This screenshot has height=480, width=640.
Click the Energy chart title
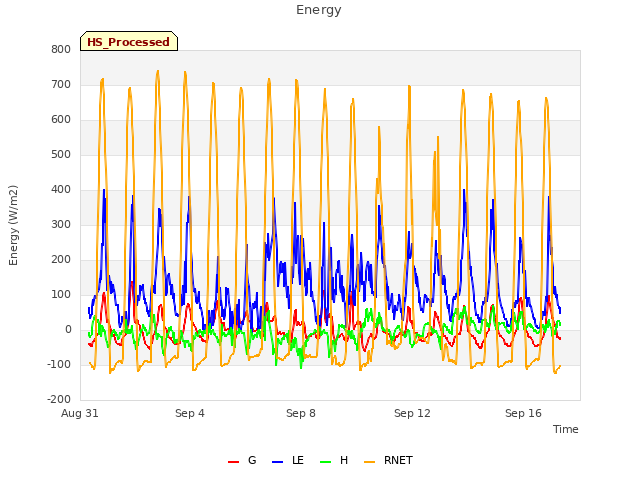pyautogui.click(x=319, y=10)
